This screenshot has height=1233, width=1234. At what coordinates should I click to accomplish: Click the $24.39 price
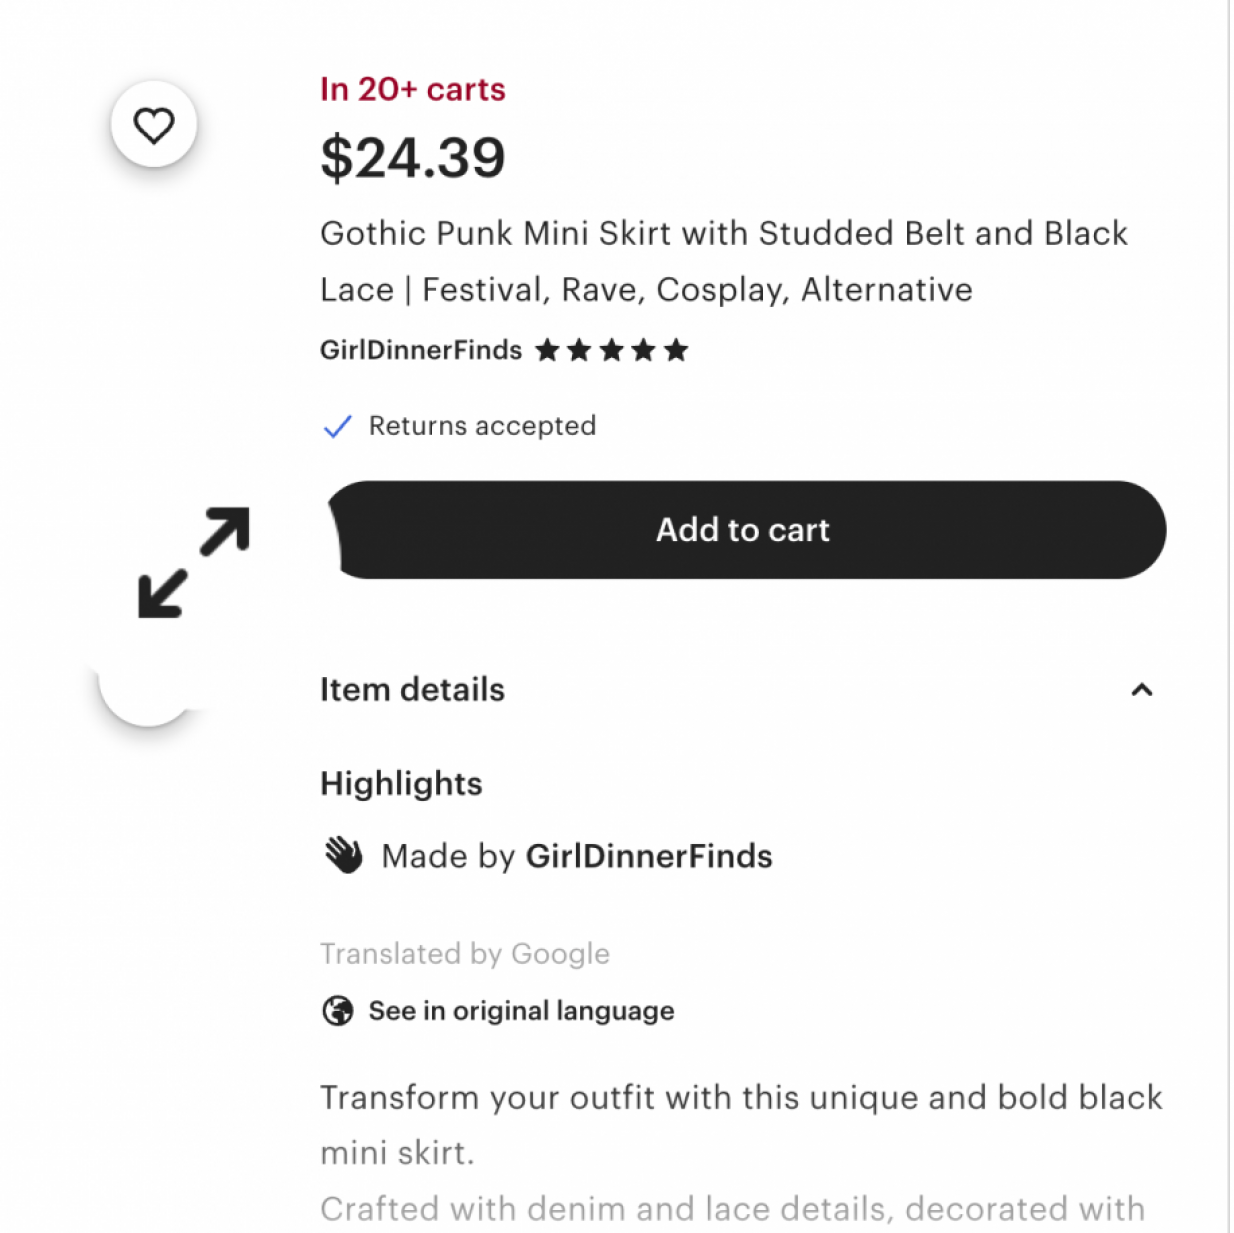pos(413,158)
